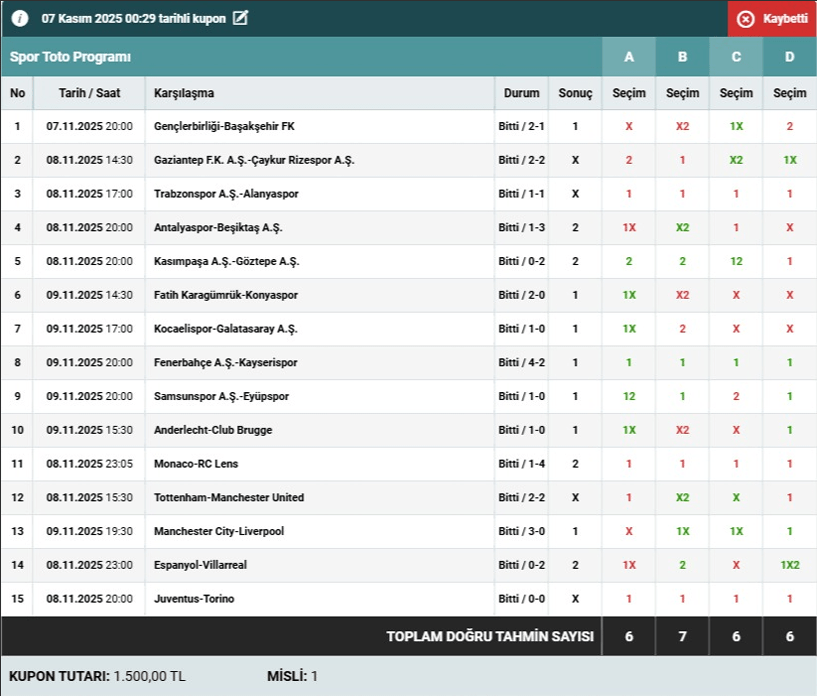The height and width of the screenshot is (696, 817).
Task: Click the Sonuç column header
Action: [x=575, y=93]
